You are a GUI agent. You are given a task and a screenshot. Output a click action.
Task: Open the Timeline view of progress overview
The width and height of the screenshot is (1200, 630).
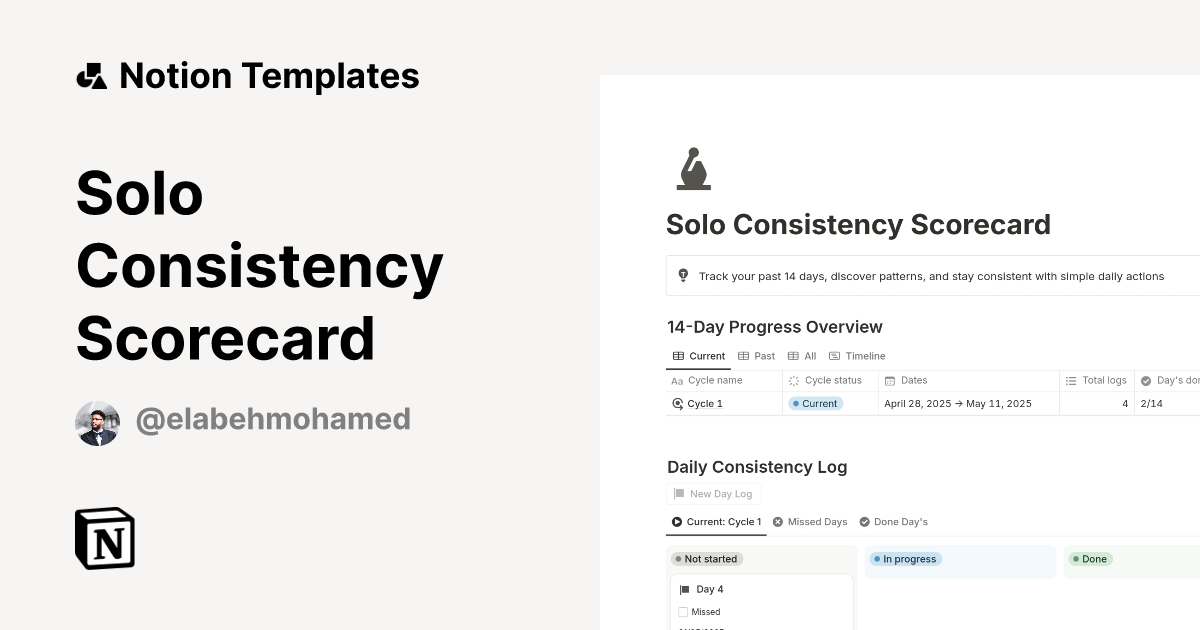[x=858, y=356]
